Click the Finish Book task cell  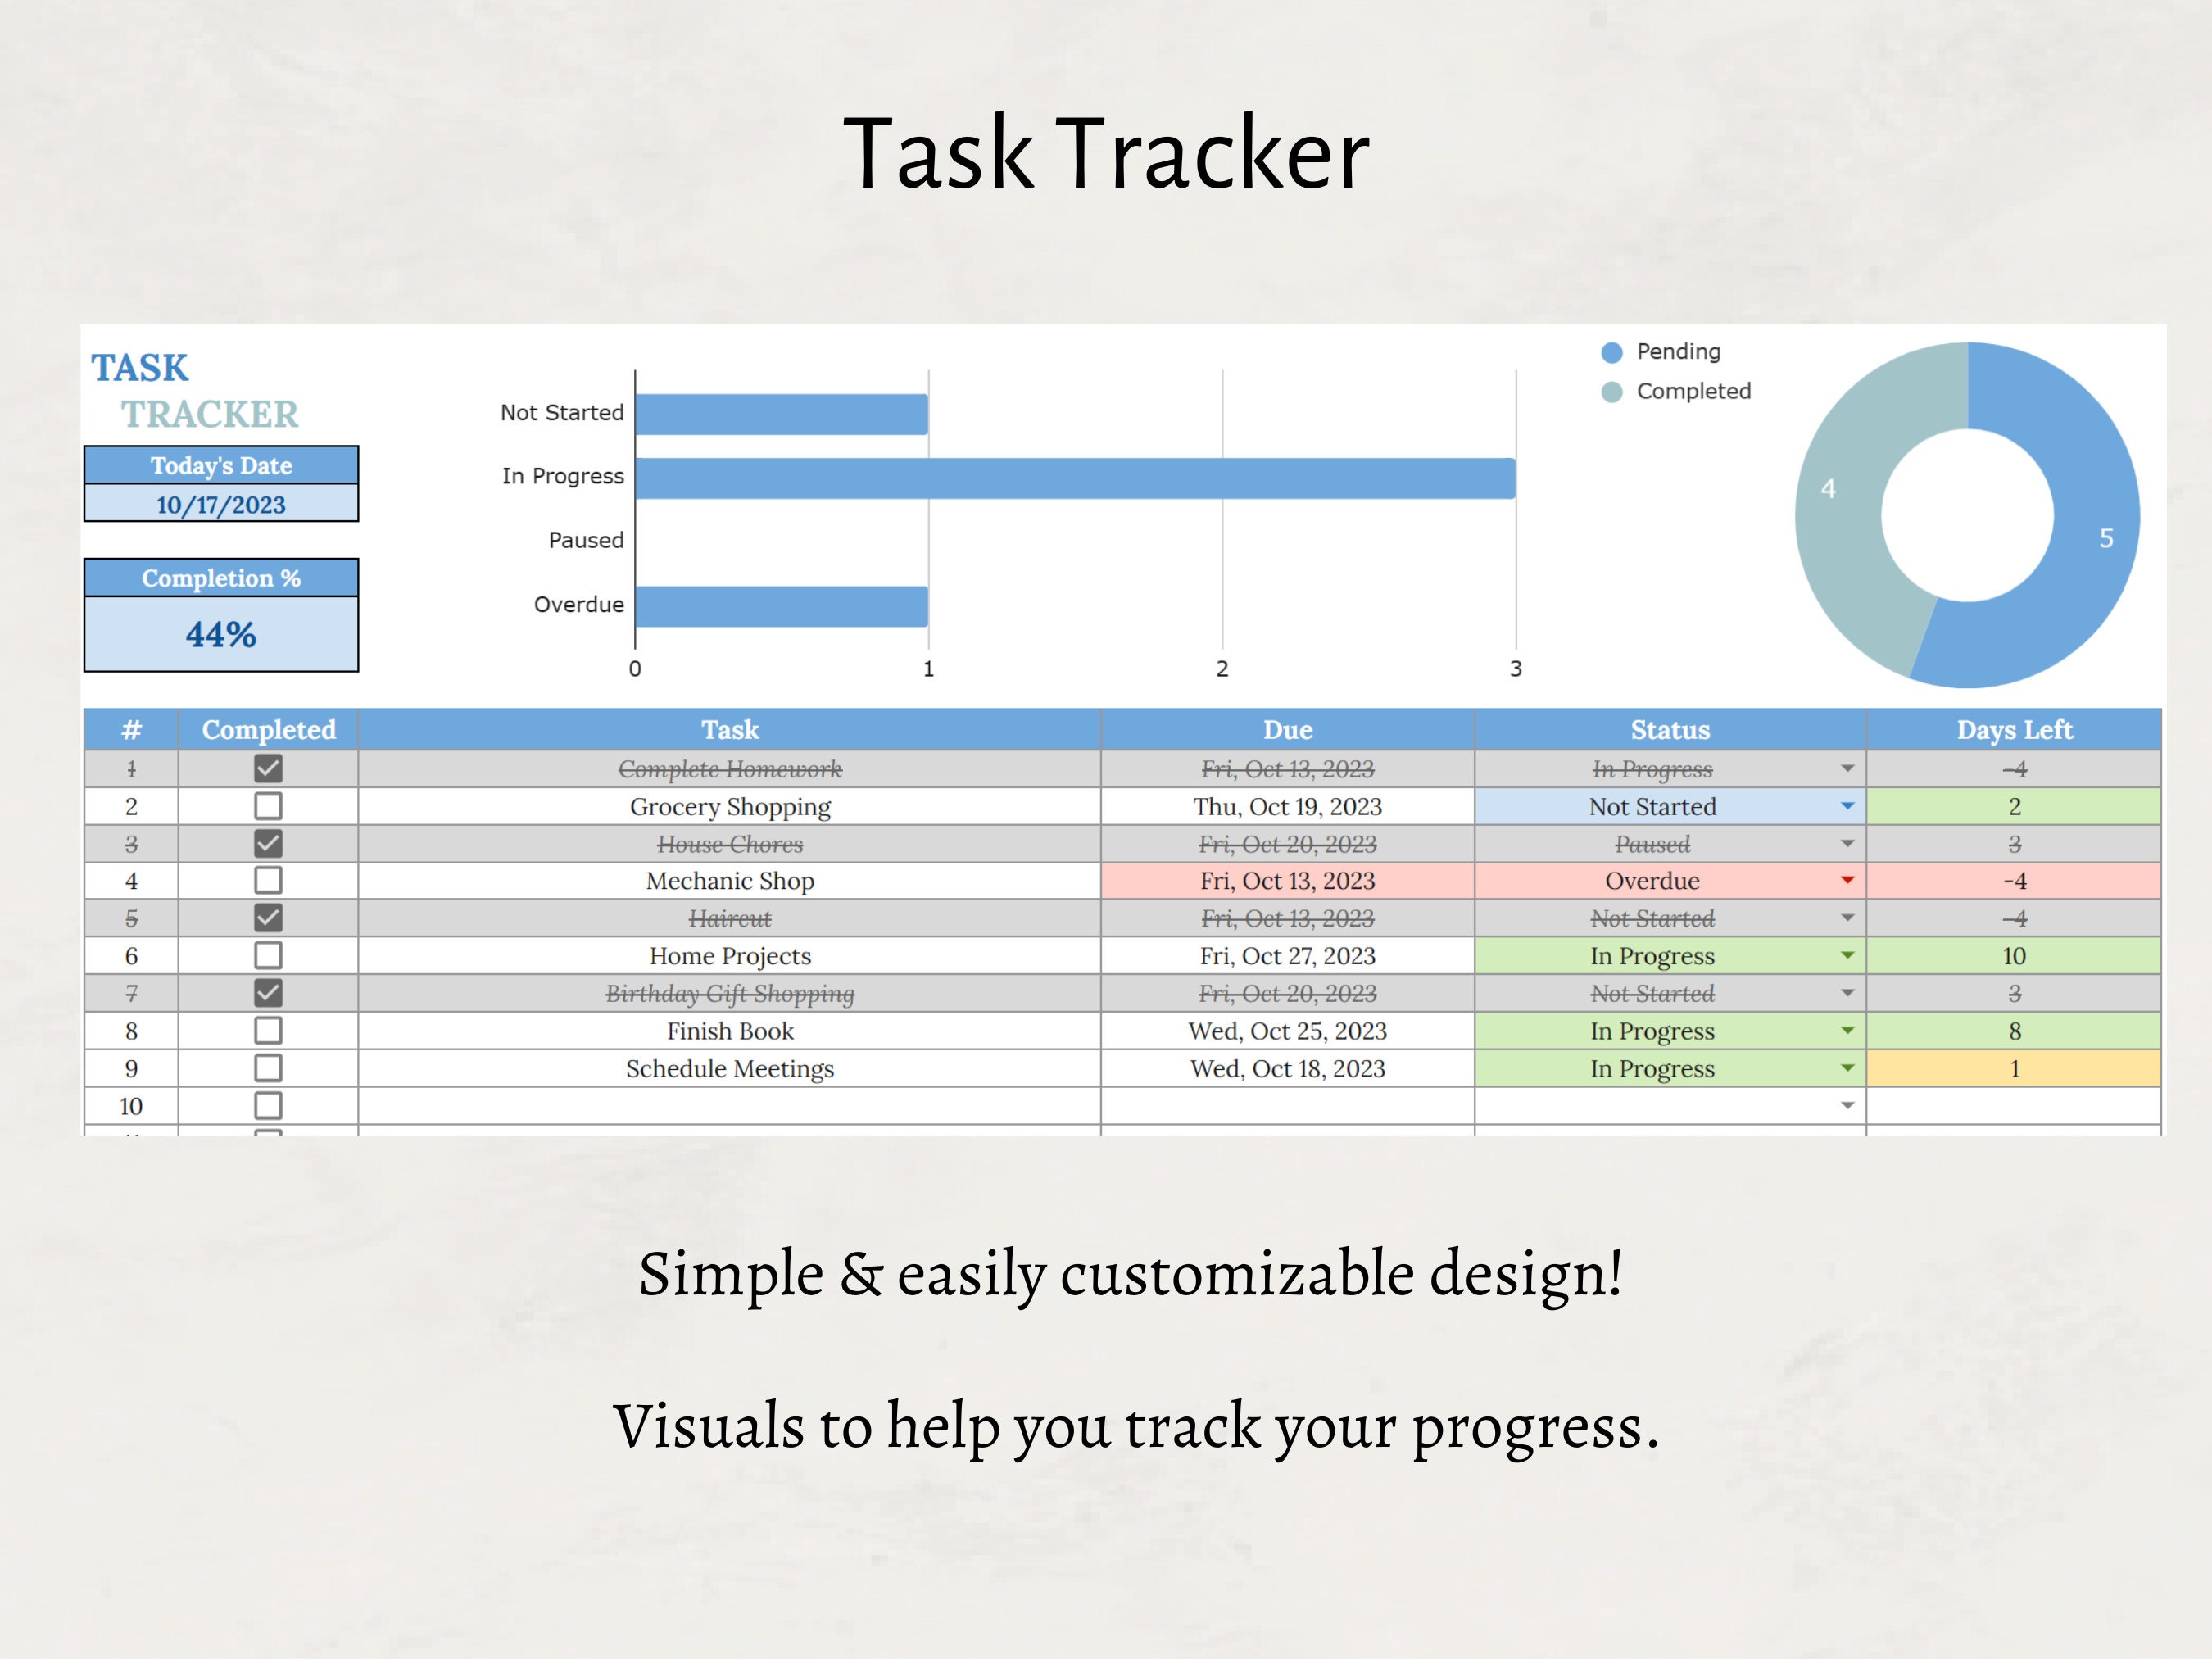click(729, 1031)
